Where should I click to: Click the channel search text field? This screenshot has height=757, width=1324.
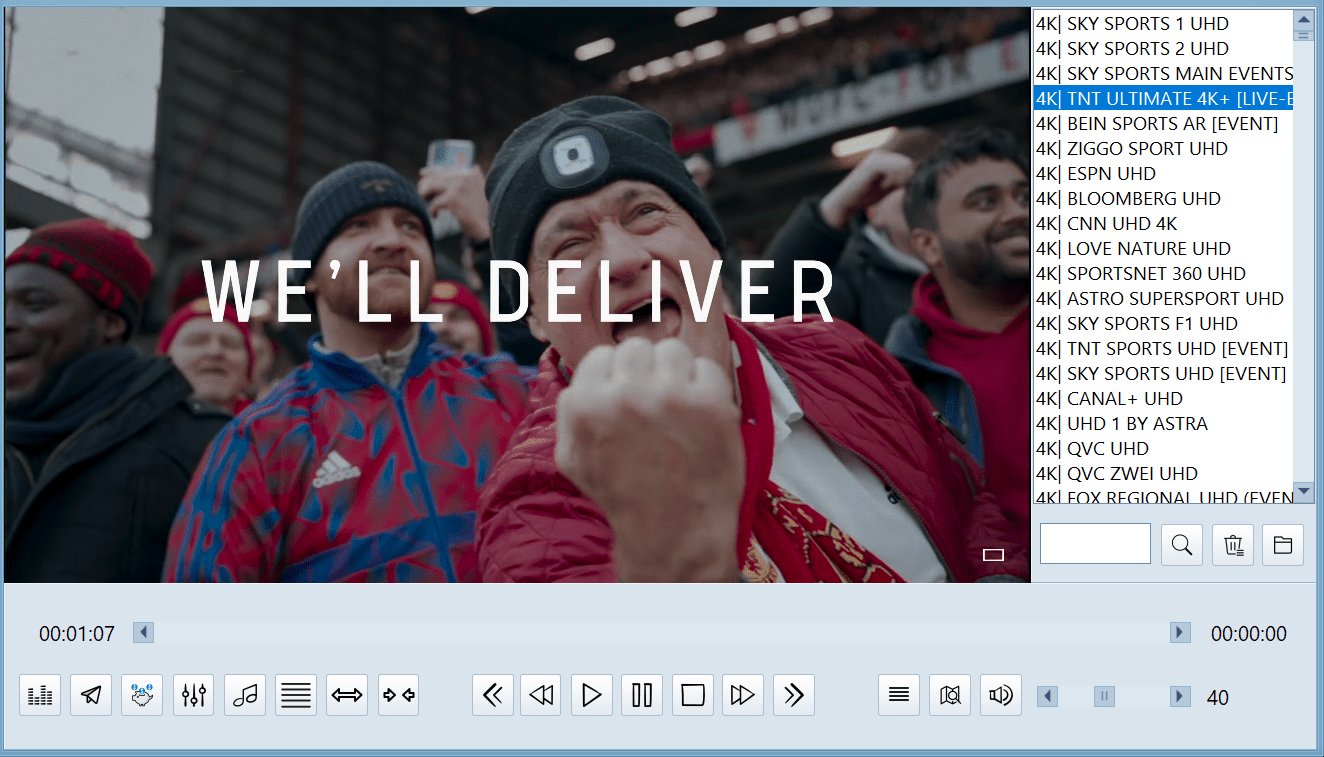point(1095,544)
